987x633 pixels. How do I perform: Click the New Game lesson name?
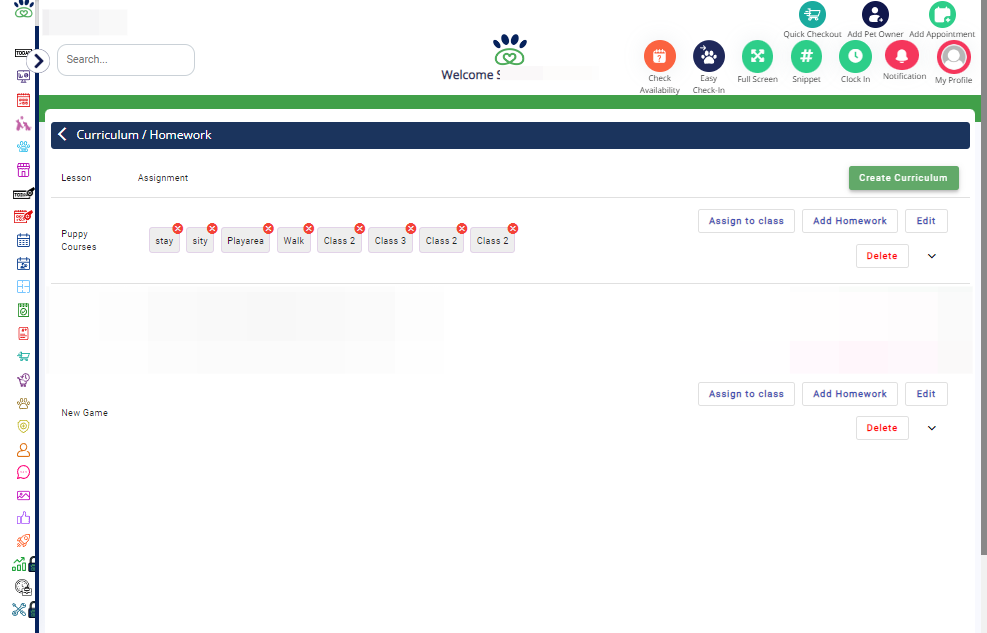pos(84,413)
